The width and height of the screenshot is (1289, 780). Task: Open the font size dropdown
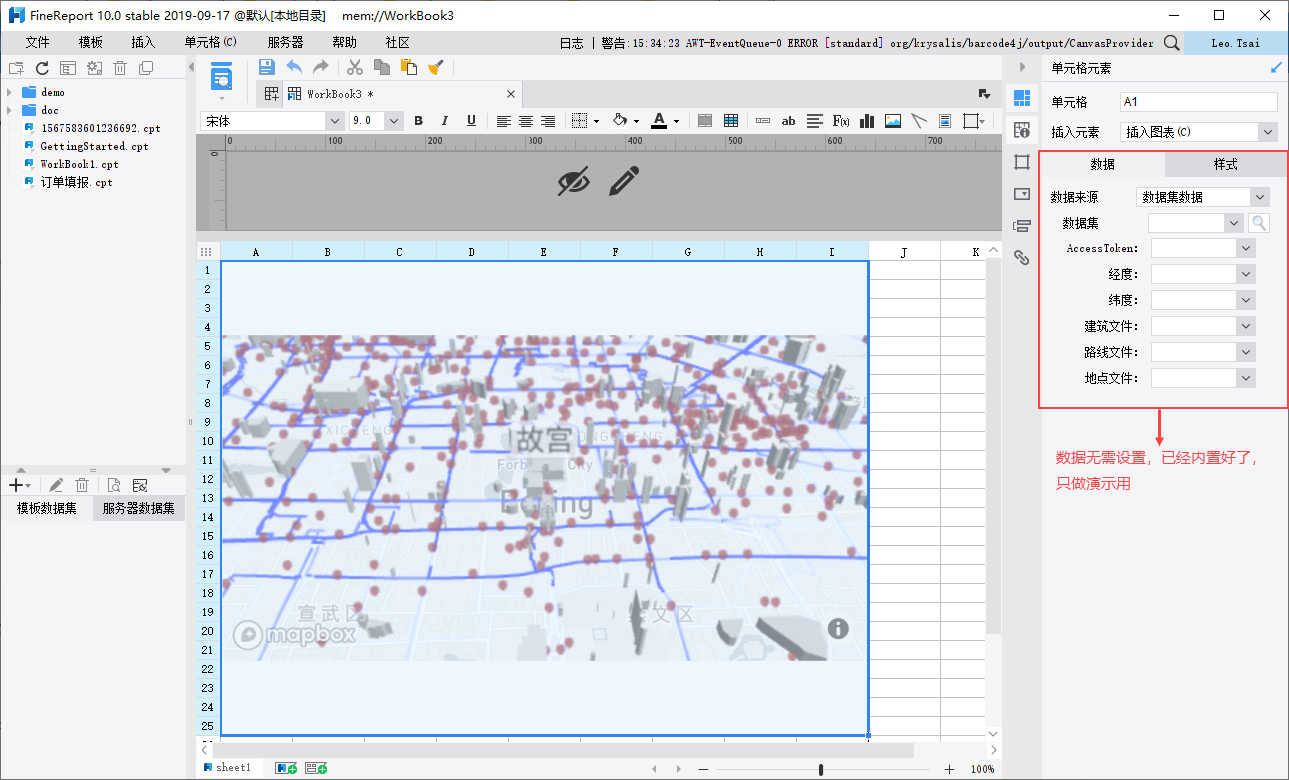[393, 121]
